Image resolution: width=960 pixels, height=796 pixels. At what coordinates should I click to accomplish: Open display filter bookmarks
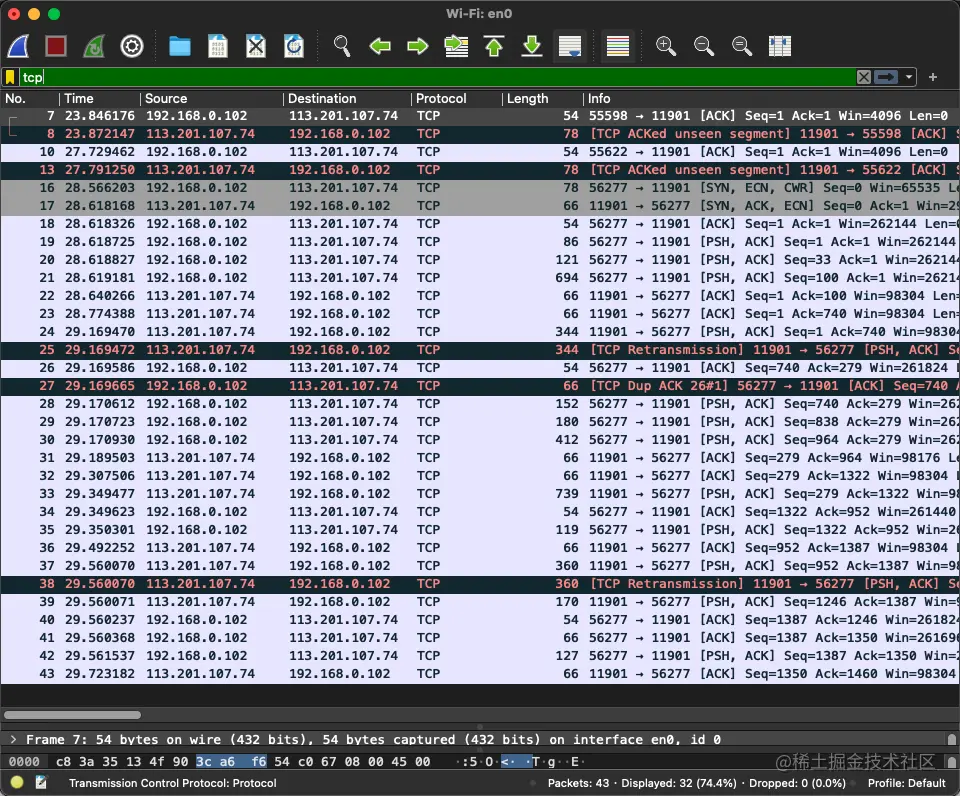click(x=10, y=77)
